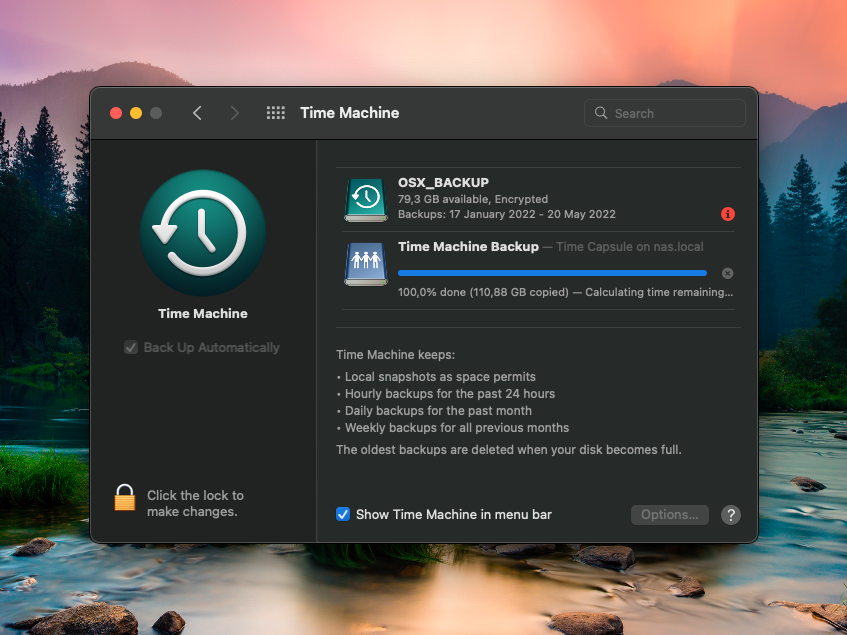Click the OSX_BACKUP disk icon
The height and width of the screenshot is (635, 847).
[x=366, y=200]
